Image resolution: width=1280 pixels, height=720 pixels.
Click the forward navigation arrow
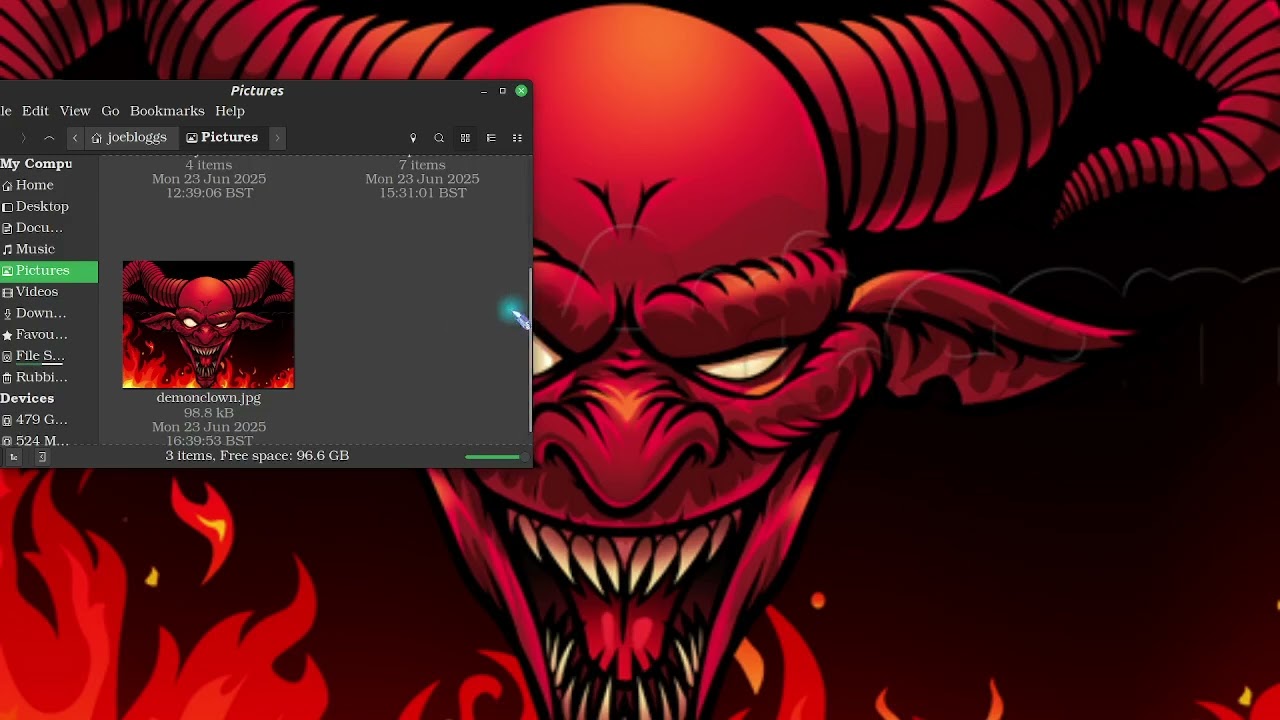pyautogui.click(x=23, y=138)
